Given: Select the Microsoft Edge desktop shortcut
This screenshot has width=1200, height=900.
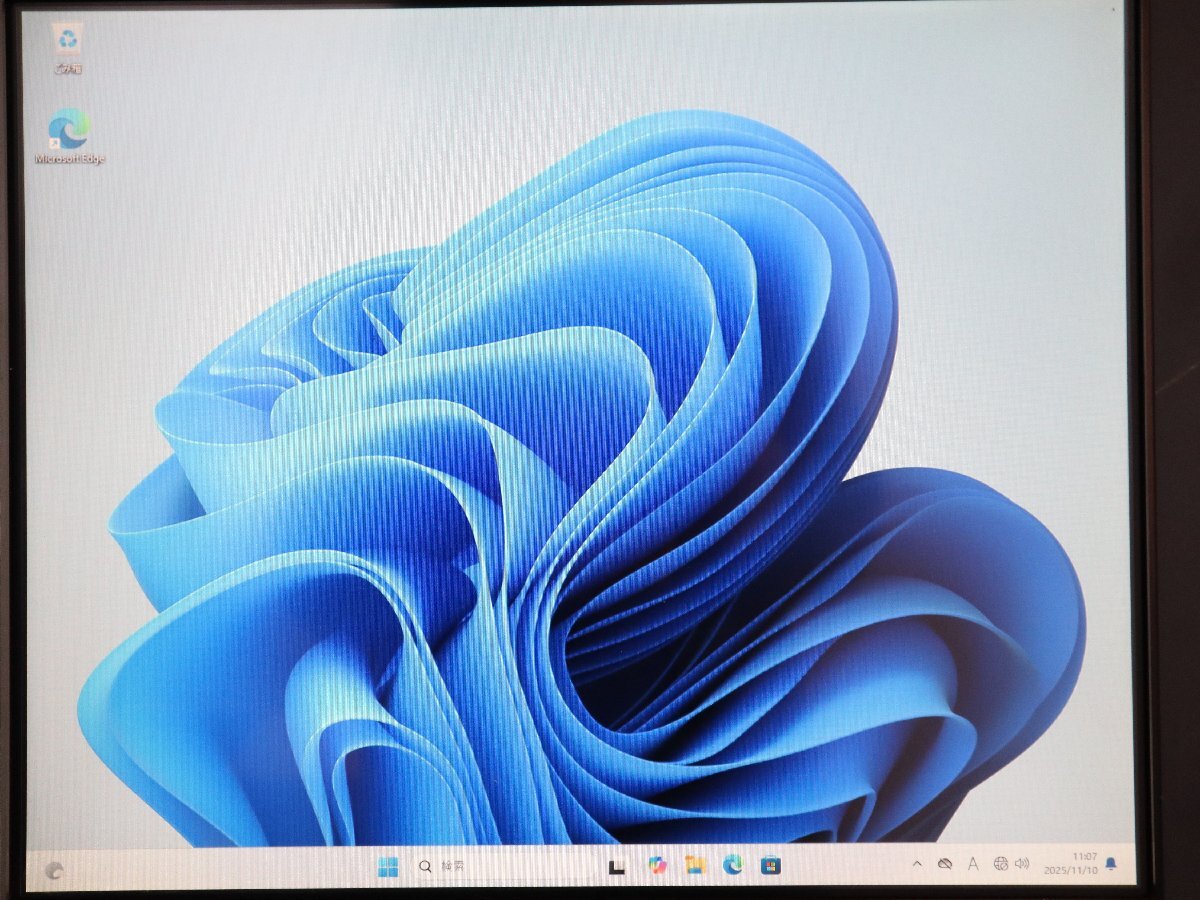Looking at the screenshot, I should point(69,137).
